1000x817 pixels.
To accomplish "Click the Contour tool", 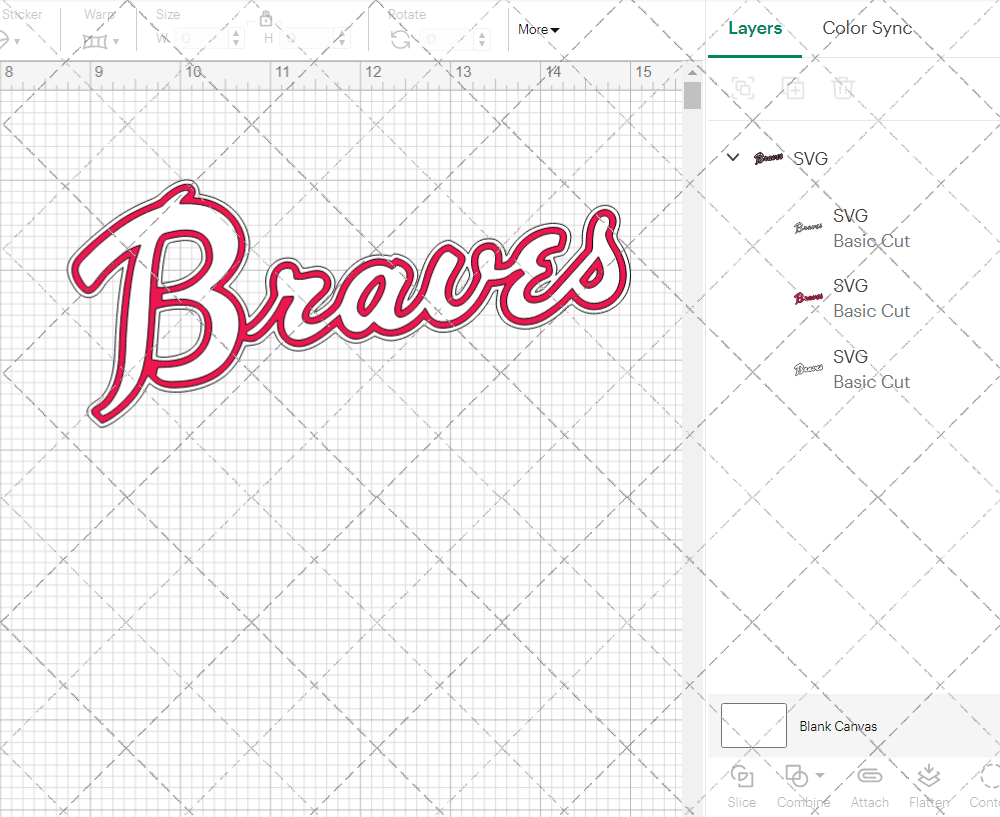I will coord(985,786).
